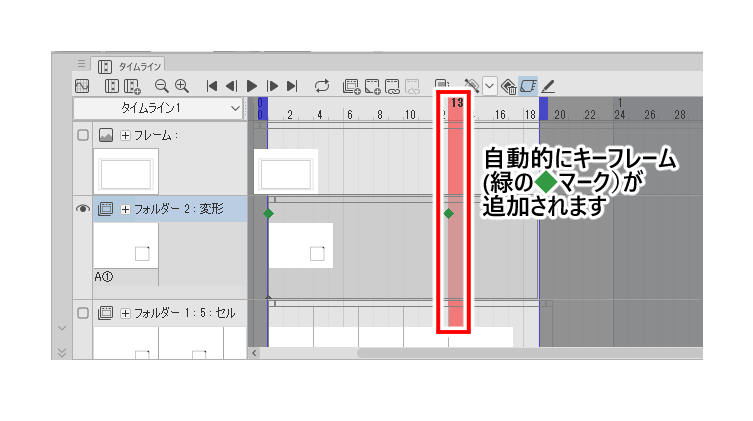
Task: Go to the next frame
Action: [x=273, y=86]
